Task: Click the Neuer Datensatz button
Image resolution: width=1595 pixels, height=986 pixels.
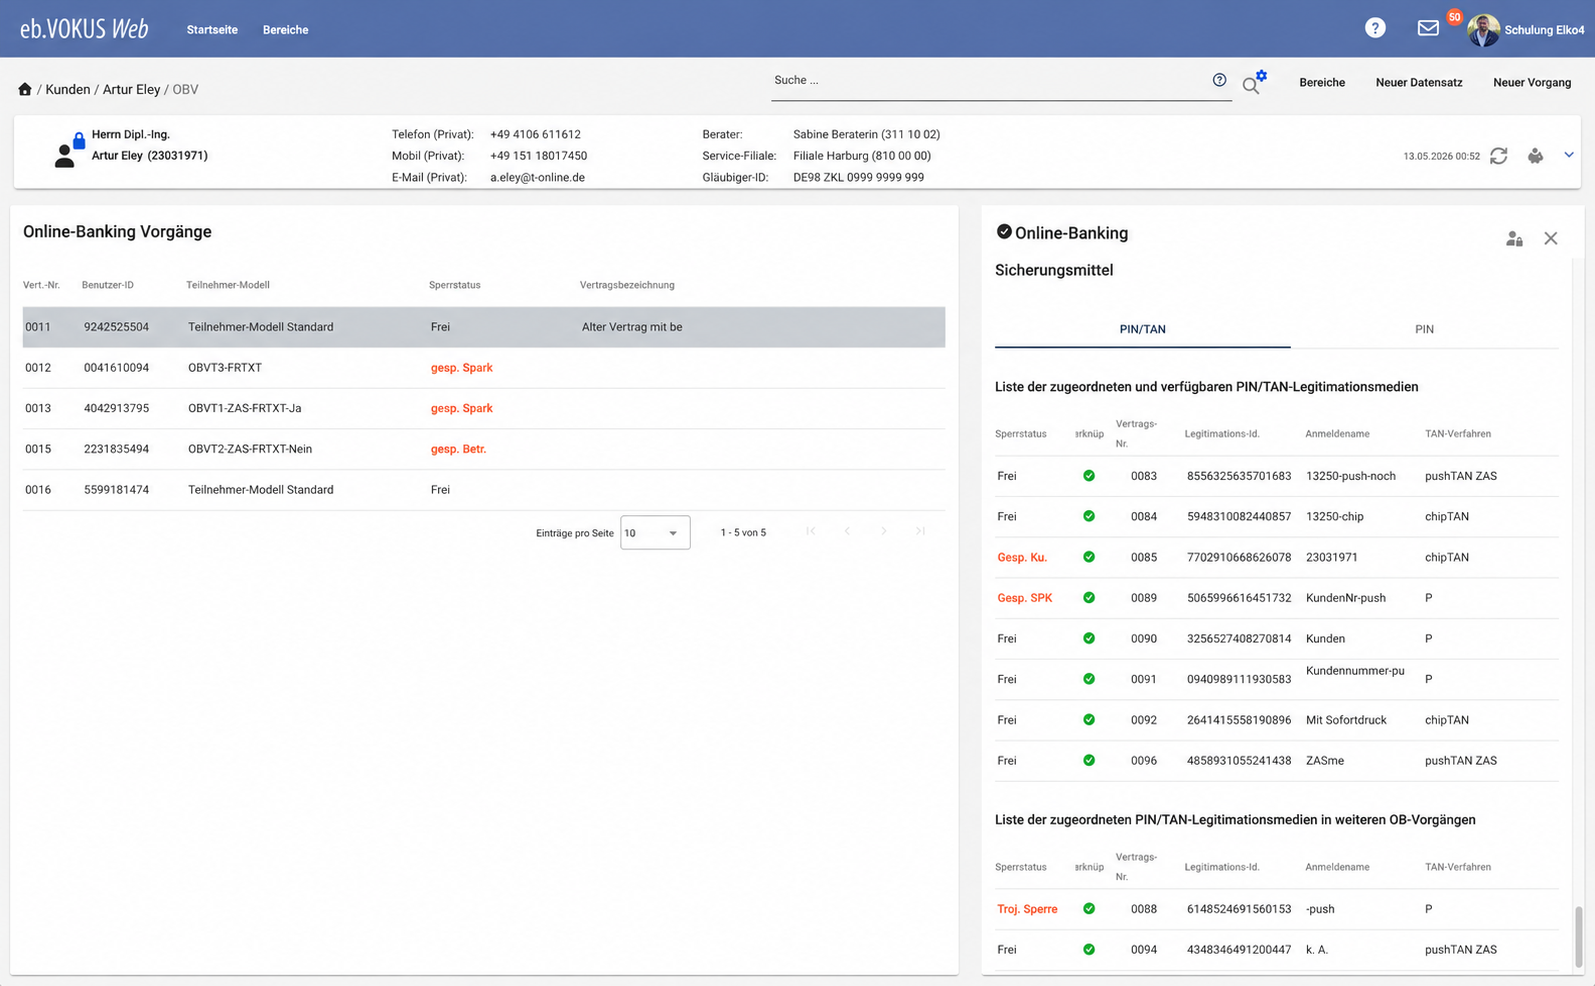Action: point(1418,82)
